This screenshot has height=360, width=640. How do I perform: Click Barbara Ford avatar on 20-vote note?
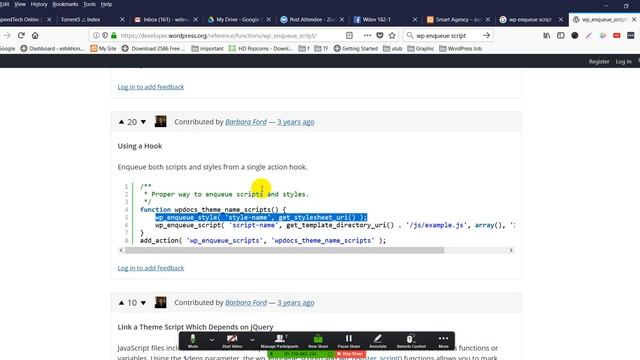point(160,122)
